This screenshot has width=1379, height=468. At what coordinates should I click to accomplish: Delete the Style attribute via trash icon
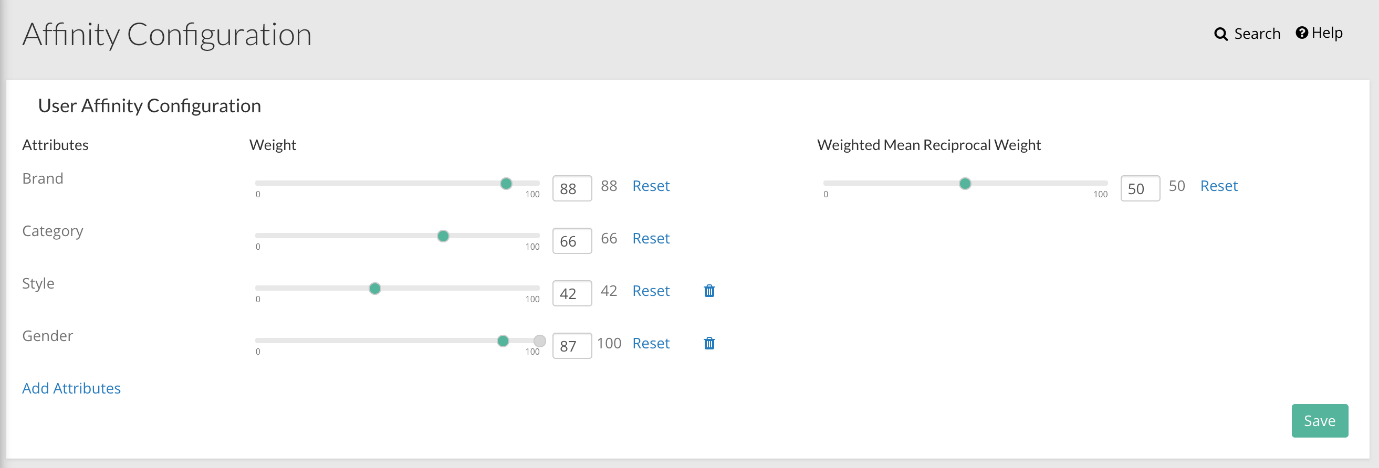[x=709, y=291]
